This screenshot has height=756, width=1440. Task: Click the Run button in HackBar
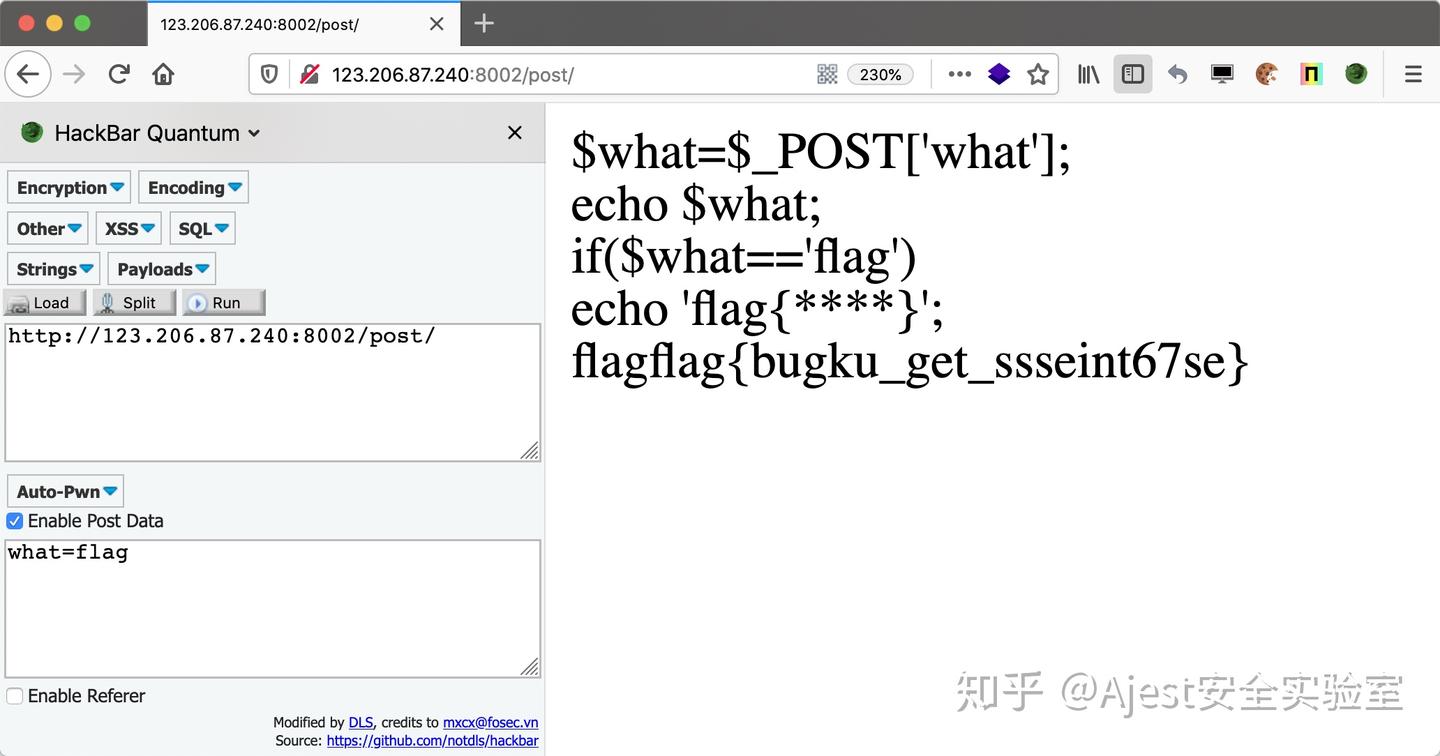tap(223, 302)
